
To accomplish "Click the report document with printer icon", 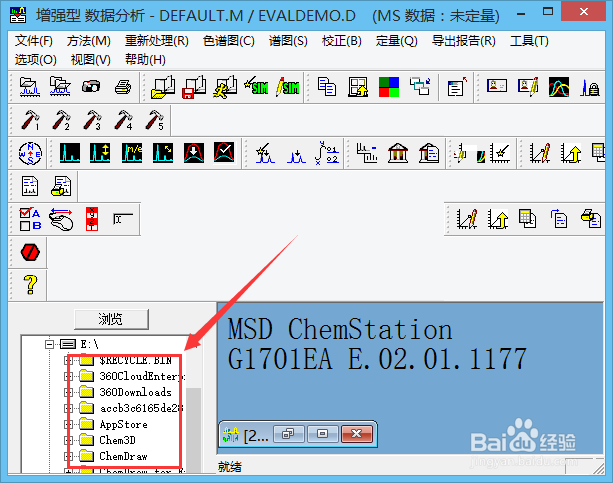I will pos(61,186).
